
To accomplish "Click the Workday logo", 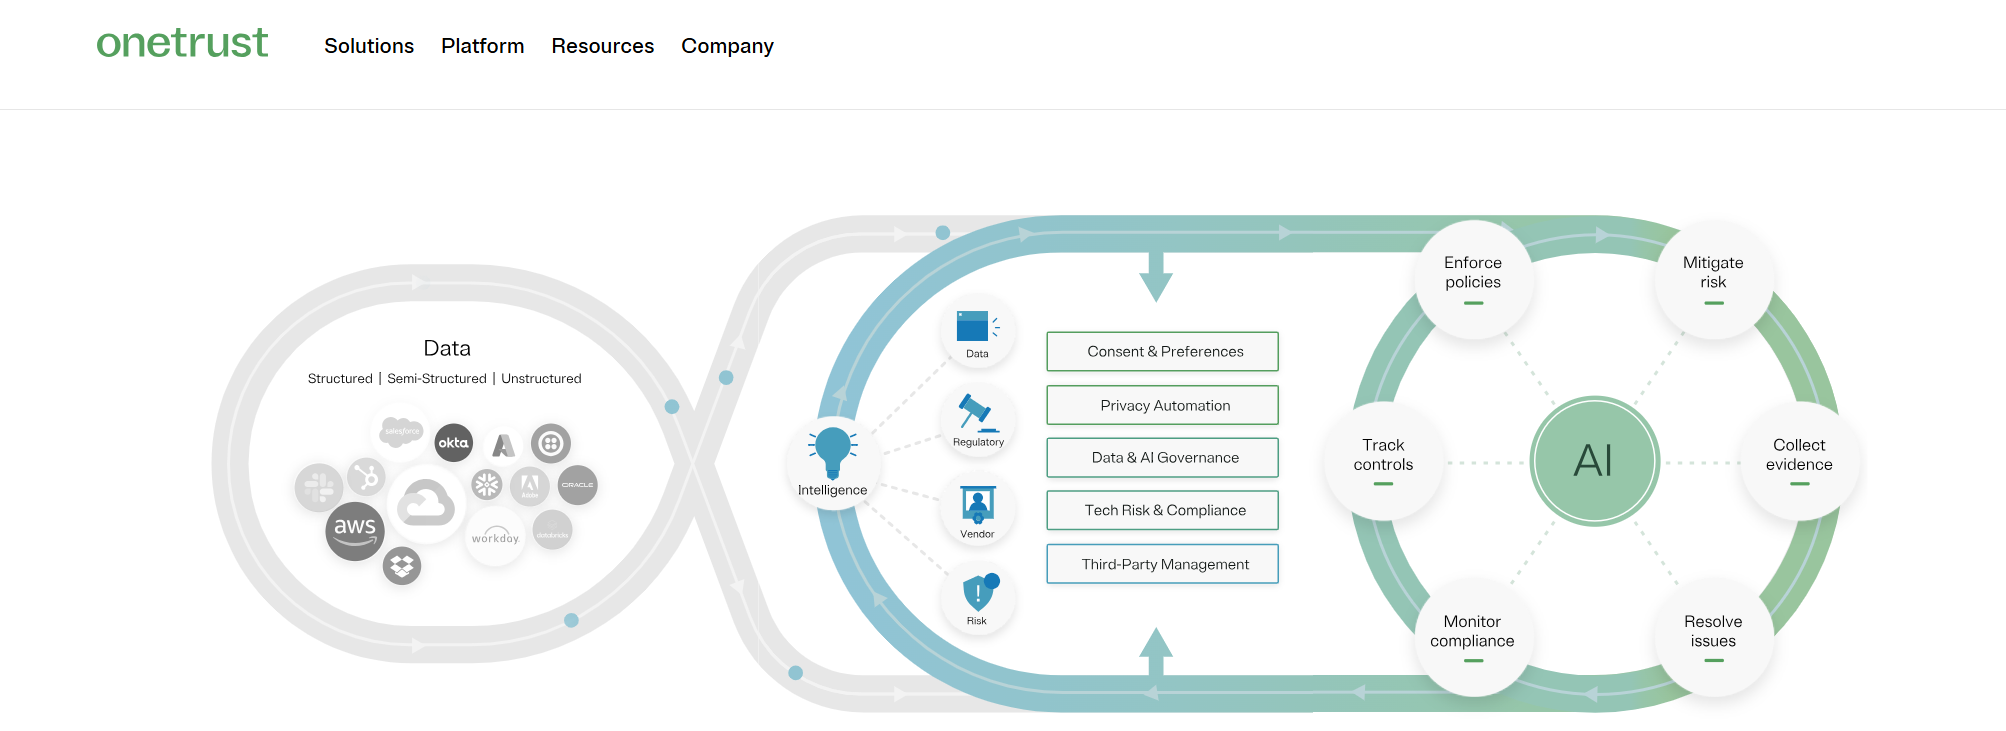I will click(496, 537).
